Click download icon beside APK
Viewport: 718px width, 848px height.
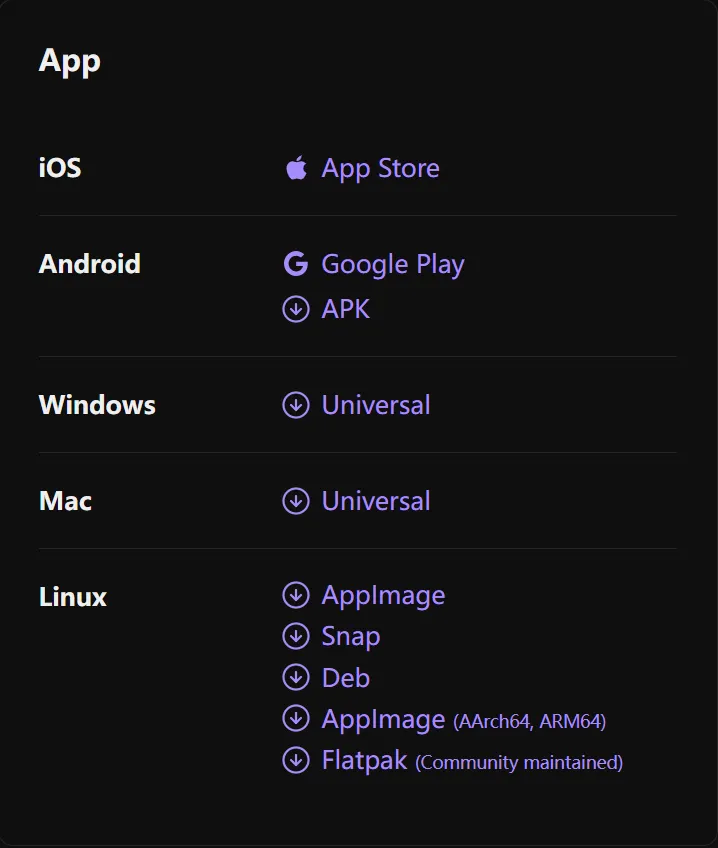(x=296, y=309)
